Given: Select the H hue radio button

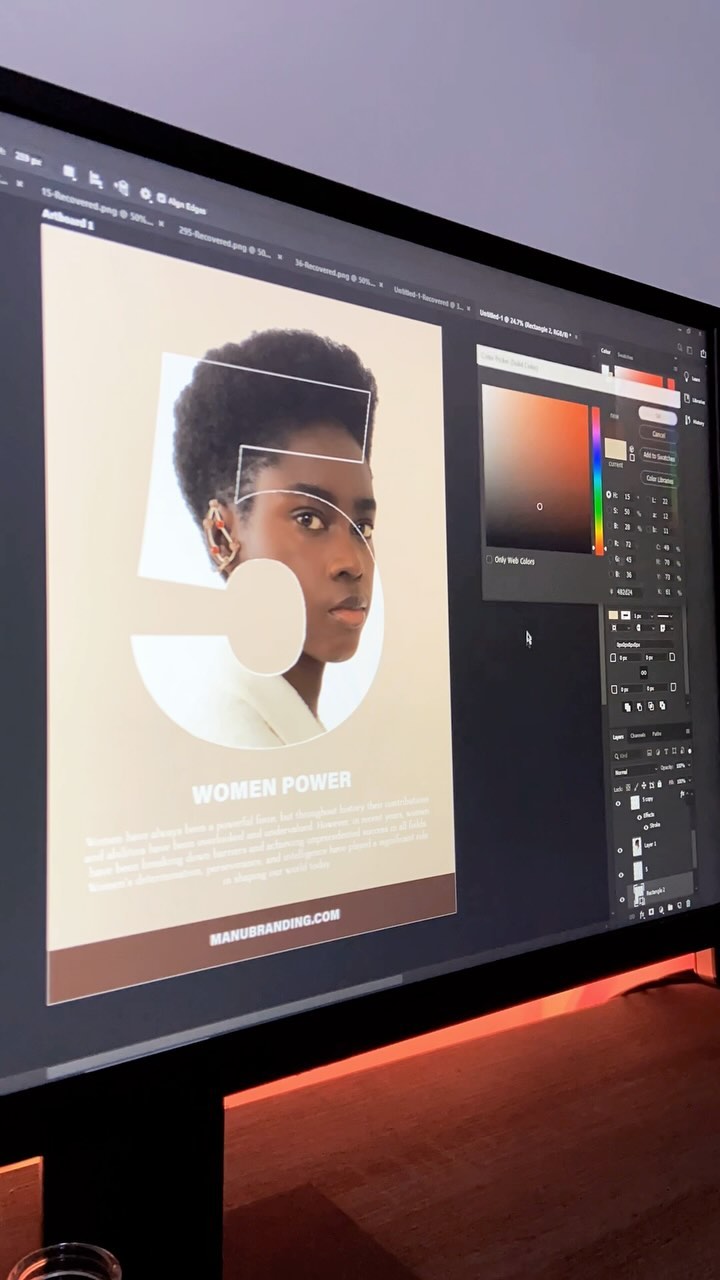Looking at the screenshot, I should (x=609, y=494).
